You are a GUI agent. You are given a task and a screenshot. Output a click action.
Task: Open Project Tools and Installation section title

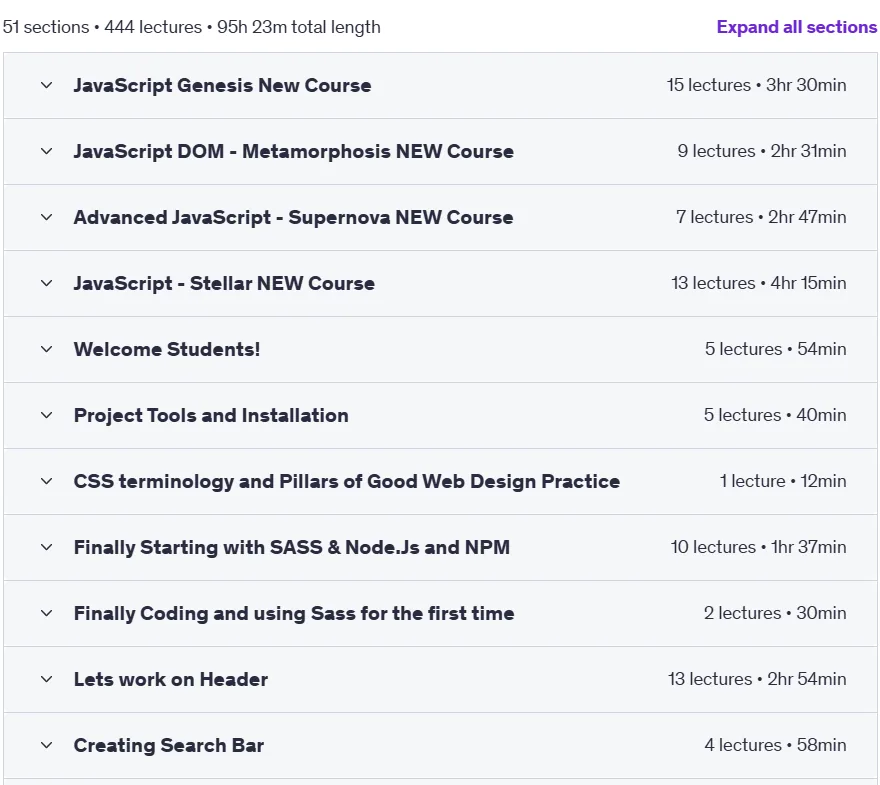point(211,415)
